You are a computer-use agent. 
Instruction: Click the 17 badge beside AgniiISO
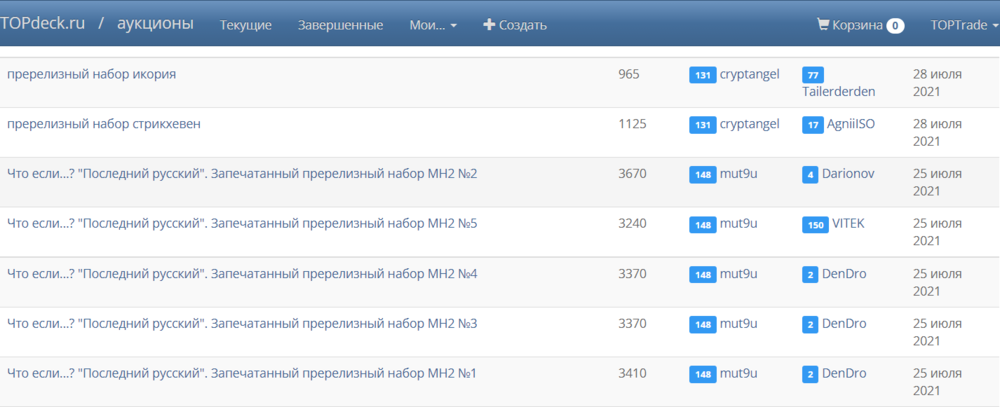(813, 125)
